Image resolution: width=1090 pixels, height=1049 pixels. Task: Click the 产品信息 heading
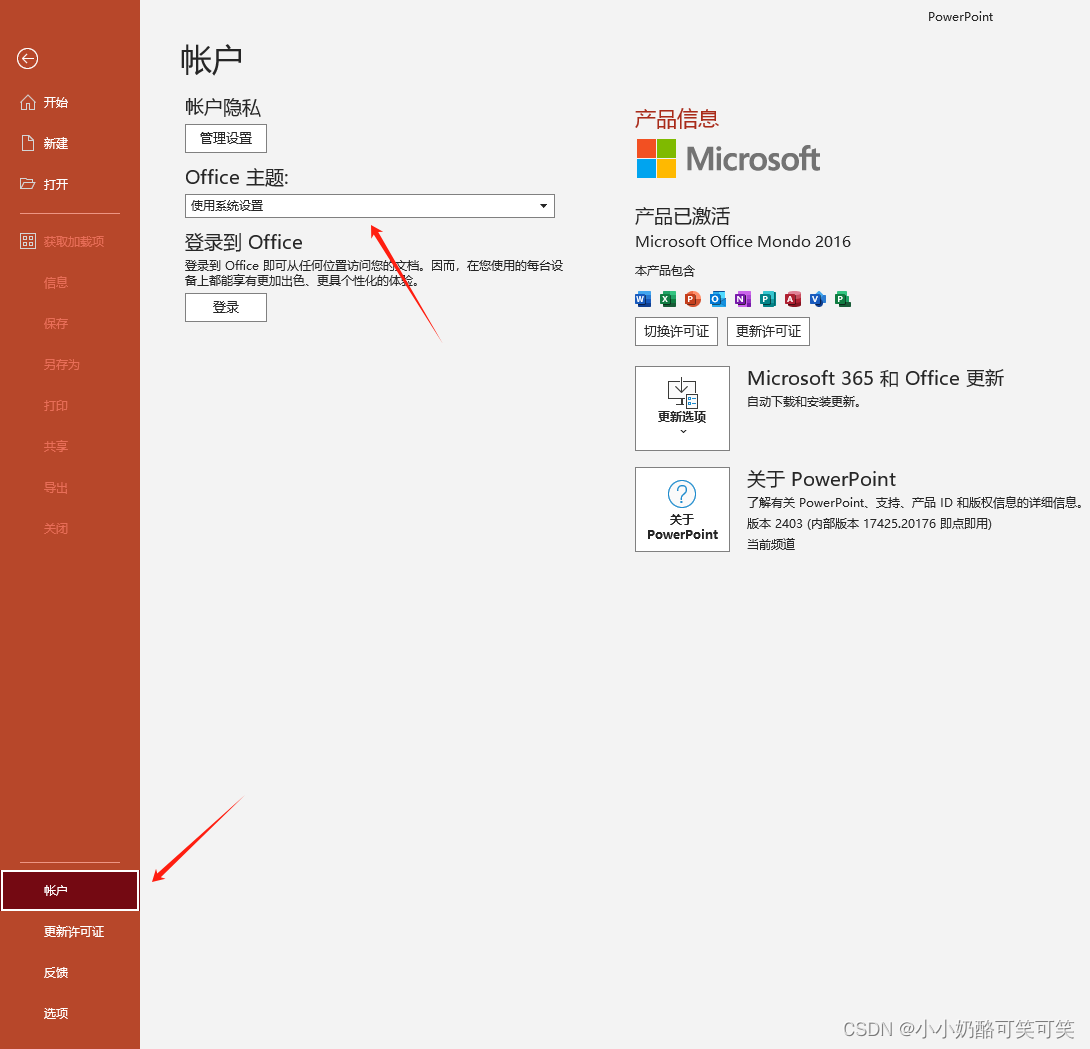tap(676, 119)
